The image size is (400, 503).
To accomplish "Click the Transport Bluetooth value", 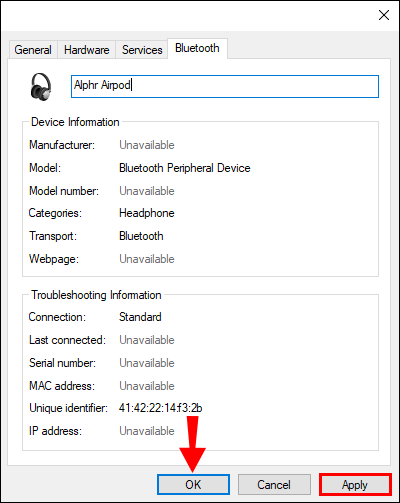I will [141, 236].
